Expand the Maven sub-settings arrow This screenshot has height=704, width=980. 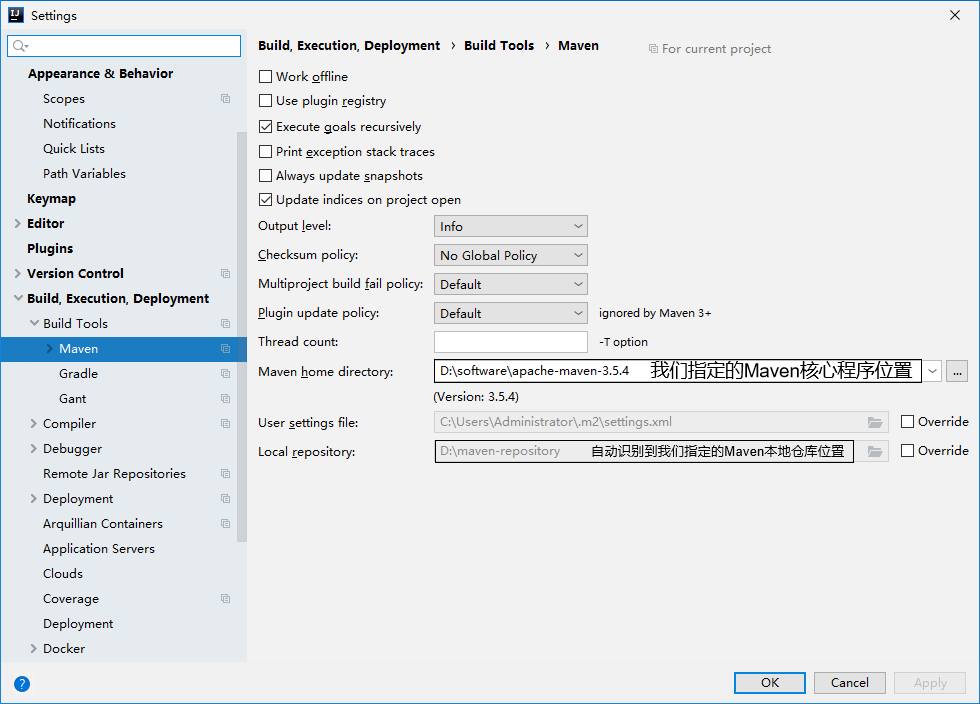pyautogui.click(x=49, y=348)
